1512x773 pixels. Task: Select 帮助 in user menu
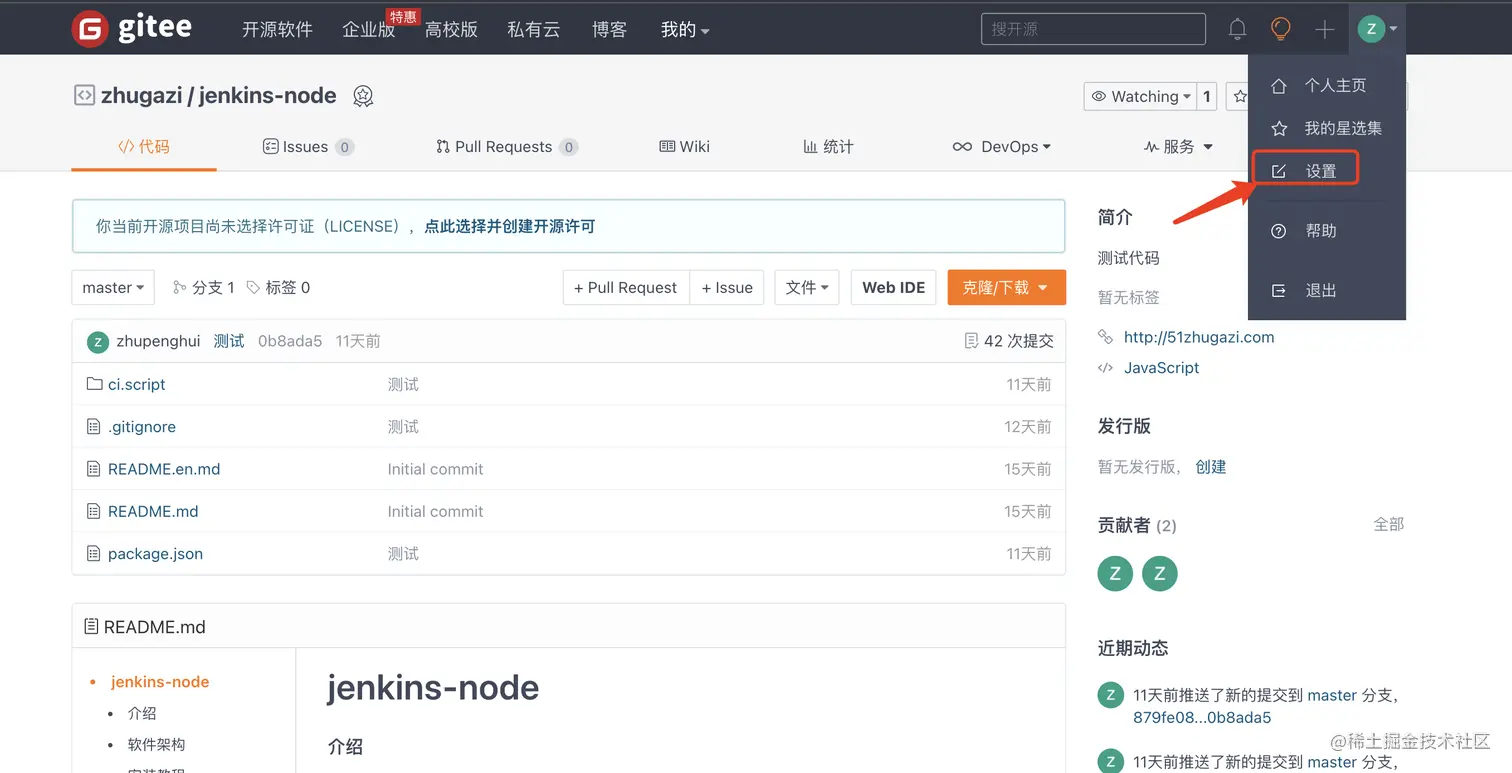coord(1327,231)
